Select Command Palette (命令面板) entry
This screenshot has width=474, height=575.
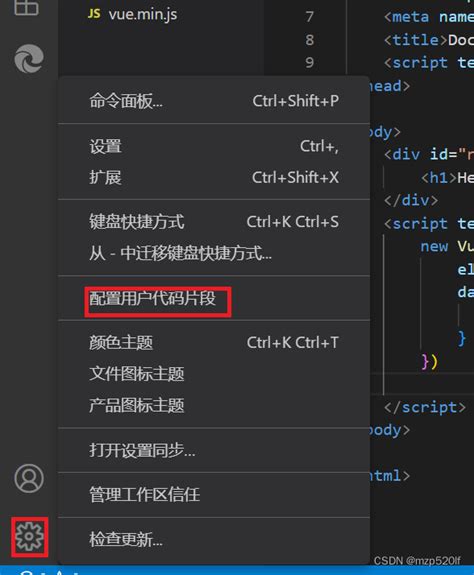[x=214, y=101]
